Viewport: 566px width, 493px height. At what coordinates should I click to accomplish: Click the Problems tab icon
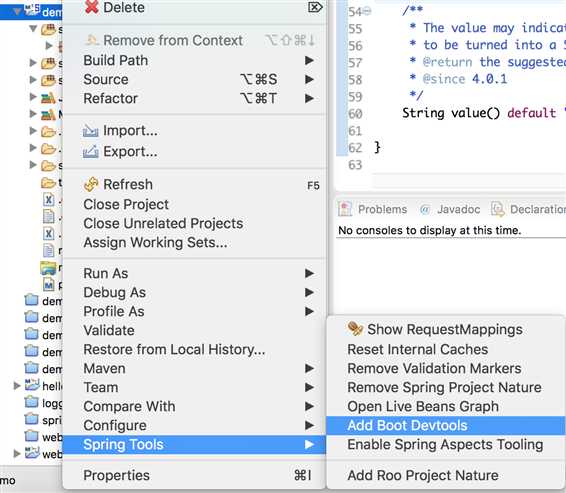click(x=345, y=209)
